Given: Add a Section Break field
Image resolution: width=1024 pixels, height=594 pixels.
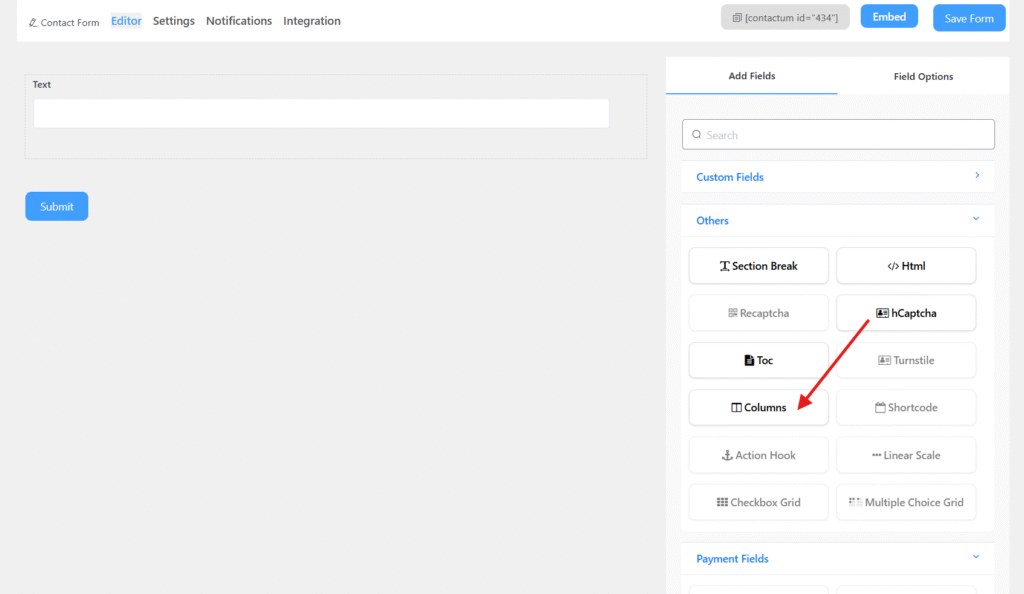Looking at the screenshot, I should (x=758, y=266).
